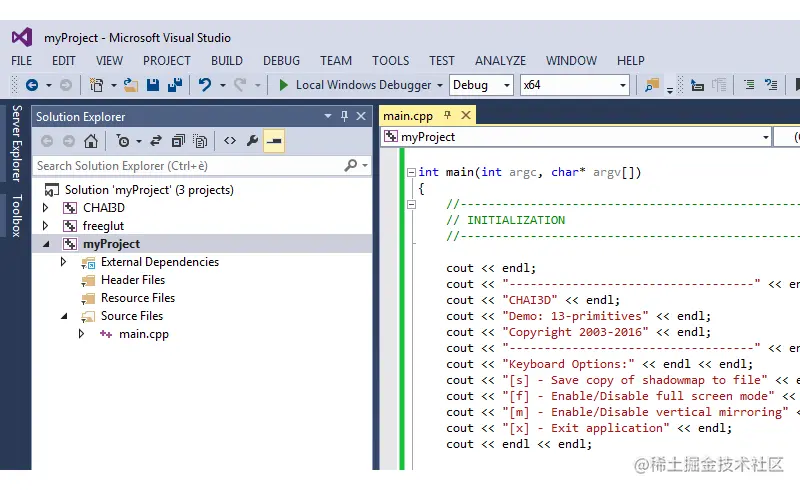The width and height of the screenshot is (800, 490).
Task: Open the BUILD menu
Action: [x=227, y=61]
